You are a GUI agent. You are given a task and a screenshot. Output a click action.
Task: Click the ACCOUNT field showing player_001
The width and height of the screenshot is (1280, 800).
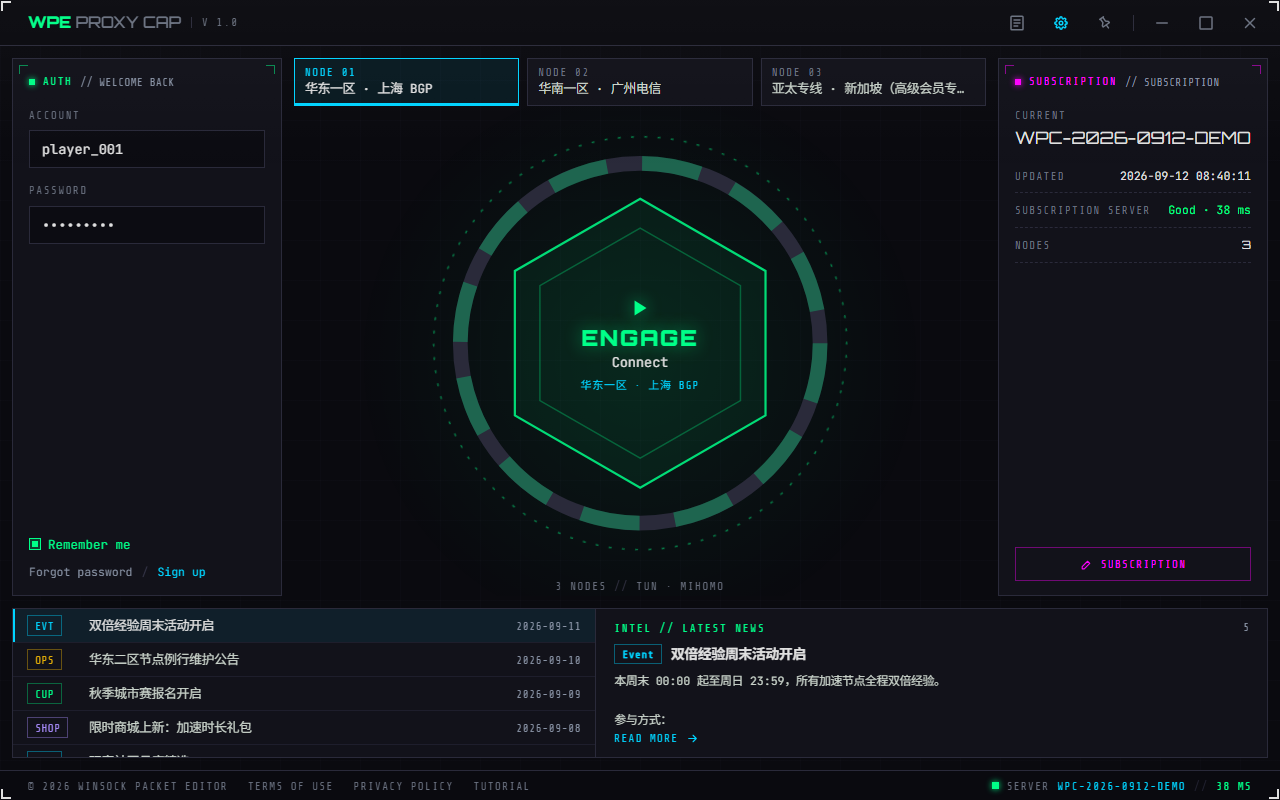coord(147,149)
